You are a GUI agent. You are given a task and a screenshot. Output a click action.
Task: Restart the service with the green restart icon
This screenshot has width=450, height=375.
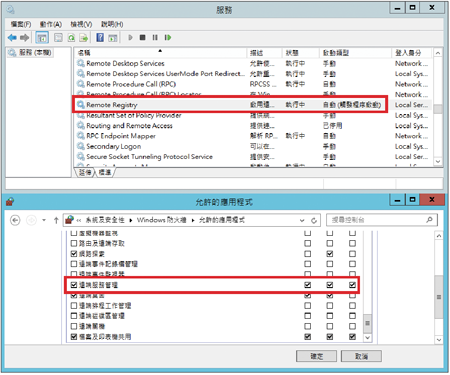tap(168, 37)
